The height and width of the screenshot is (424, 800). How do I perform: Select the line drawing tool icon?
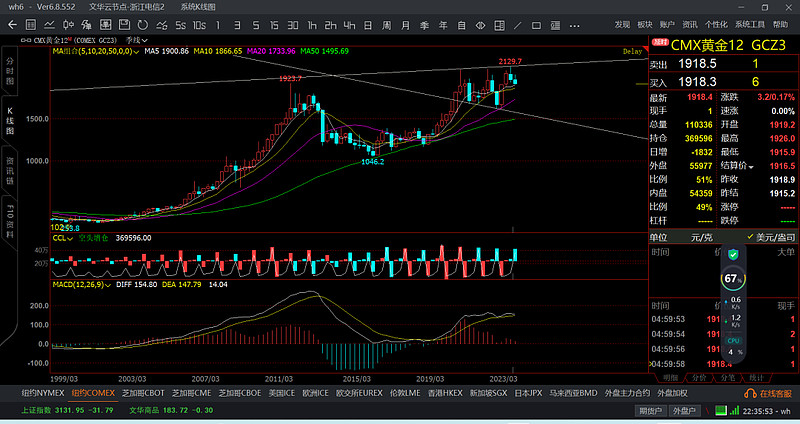click(518, 25)
